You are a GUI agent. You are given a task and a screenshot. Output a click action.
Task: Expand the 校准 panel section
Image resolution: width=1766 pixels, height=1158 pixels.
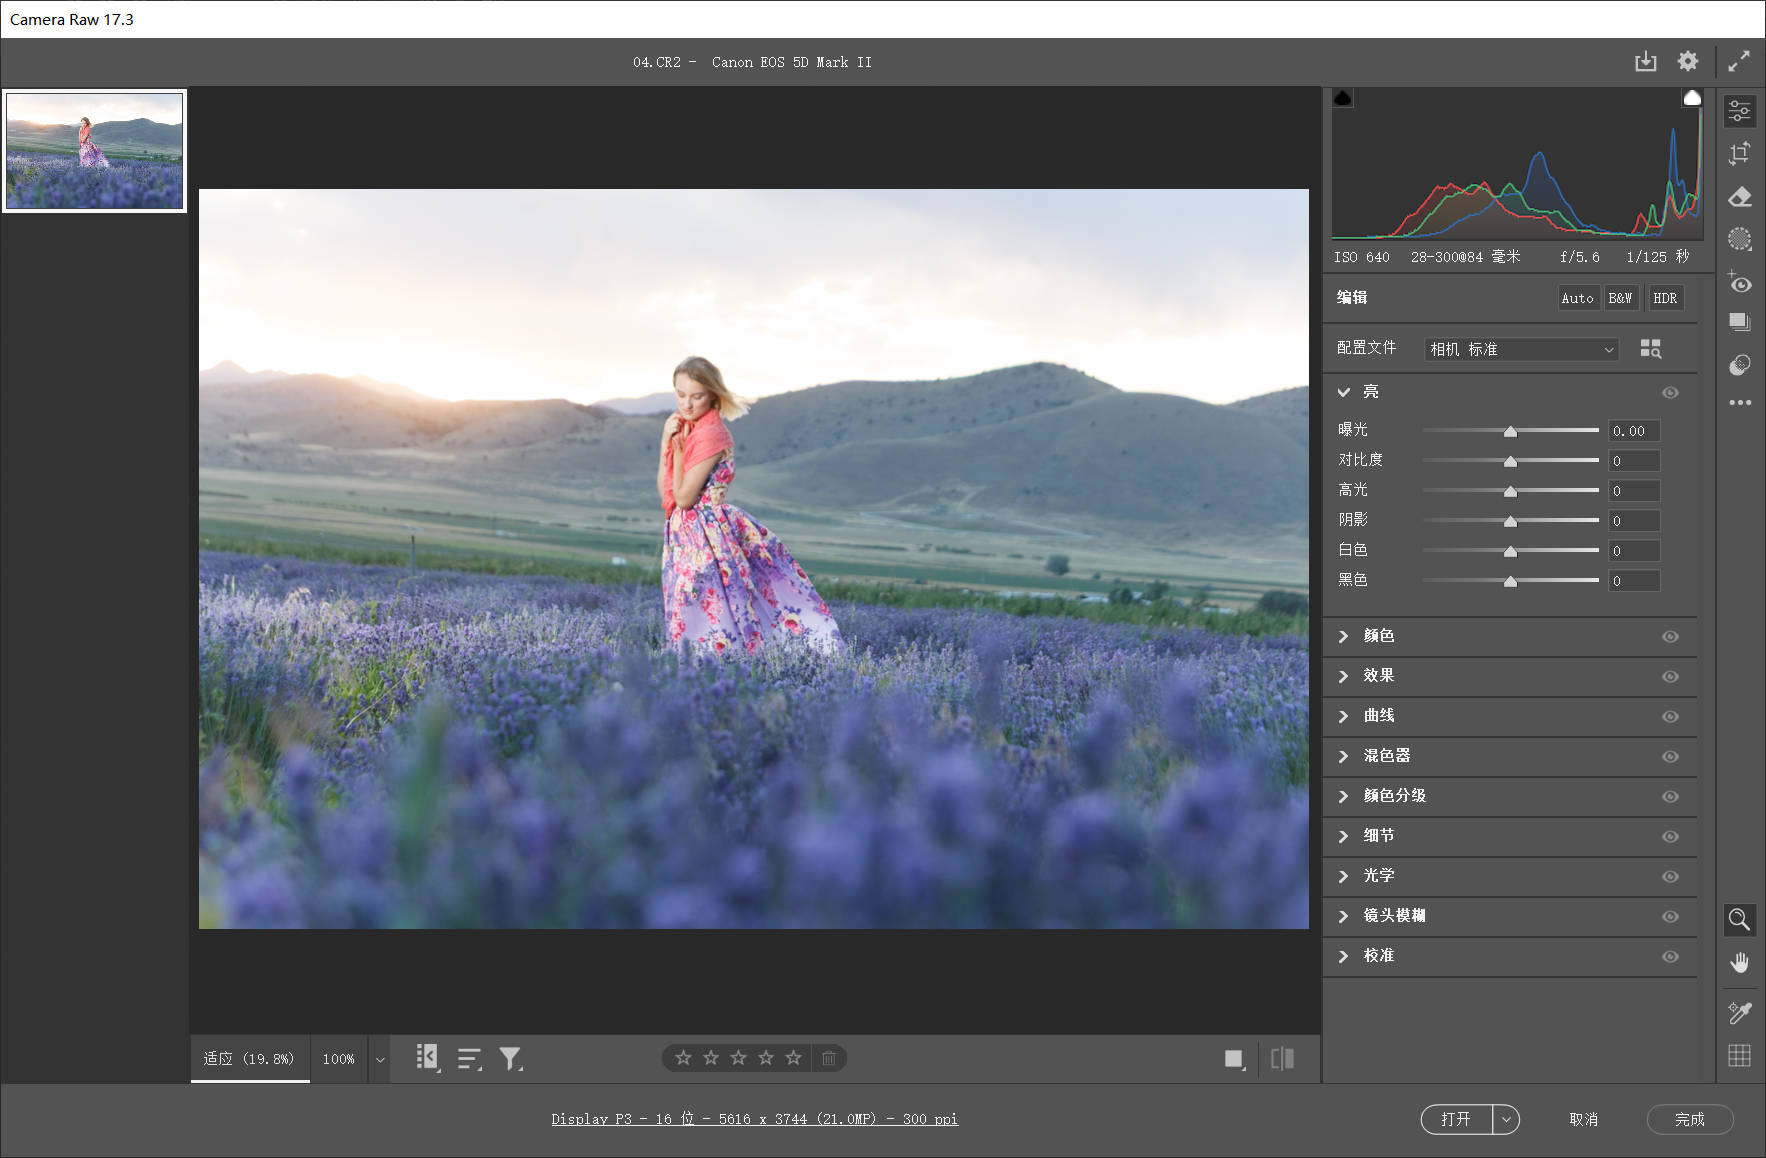coord(1343,956)
